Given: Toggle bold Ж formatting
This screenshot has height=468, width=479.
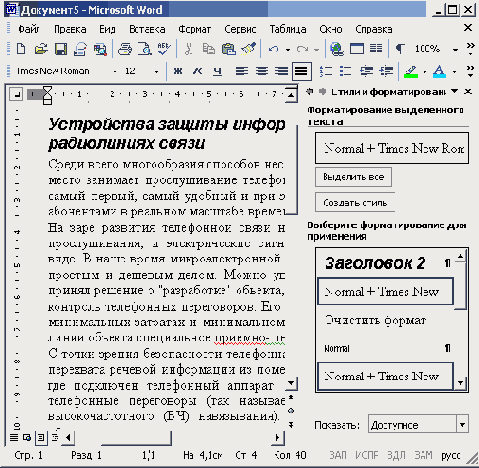Looking at the screenshot, I should click(x=178, y=71).
